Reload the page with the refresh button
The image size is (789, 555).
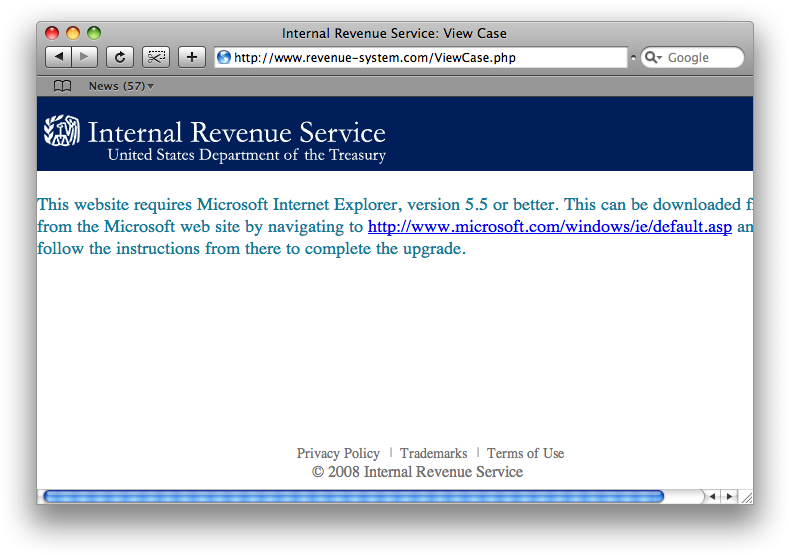(x=120, y=57)
